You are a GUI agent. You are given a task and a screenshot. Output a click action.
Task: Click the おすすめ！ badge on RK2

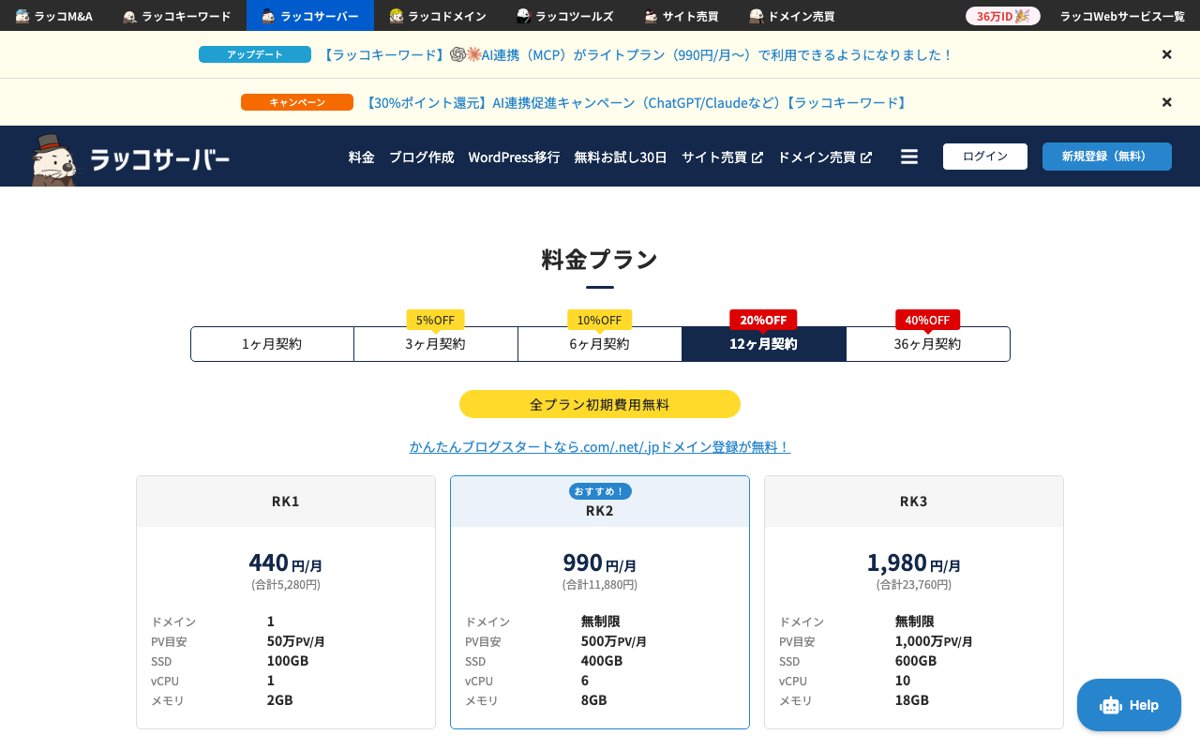(600, 491)
